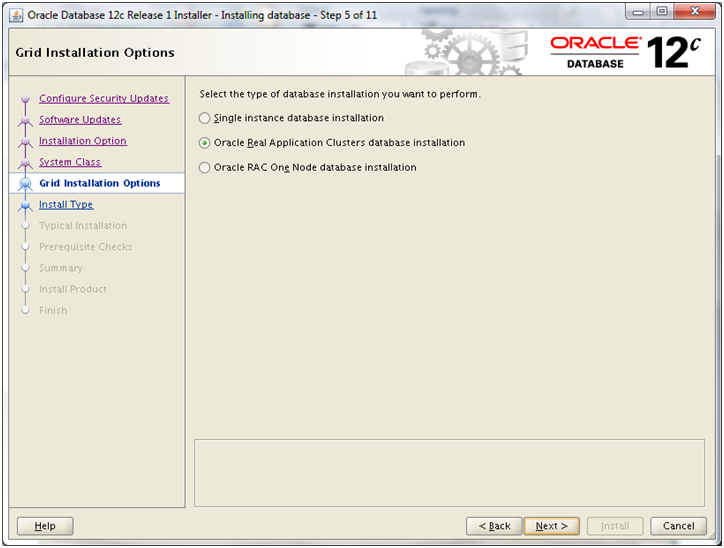Click step marker beside Software Updates
The width and height of the screenshot is (724, 548).
point(25,120)
